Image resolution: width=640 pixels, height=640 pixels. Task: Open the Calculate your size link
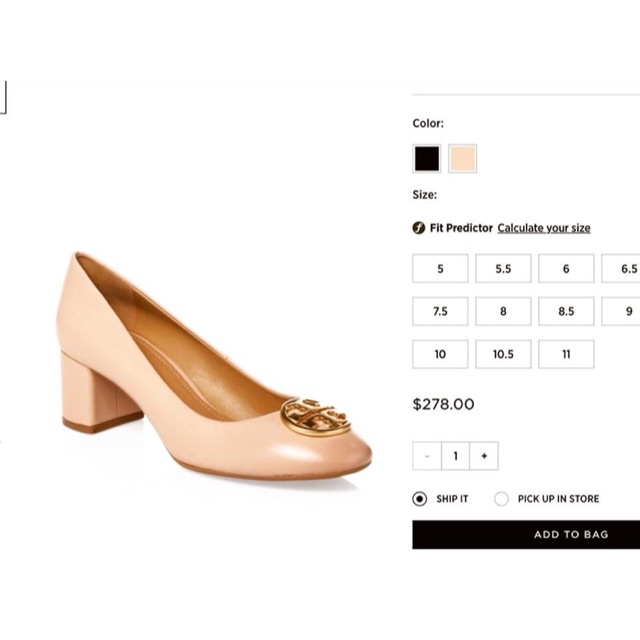click(x=543, y=228)
